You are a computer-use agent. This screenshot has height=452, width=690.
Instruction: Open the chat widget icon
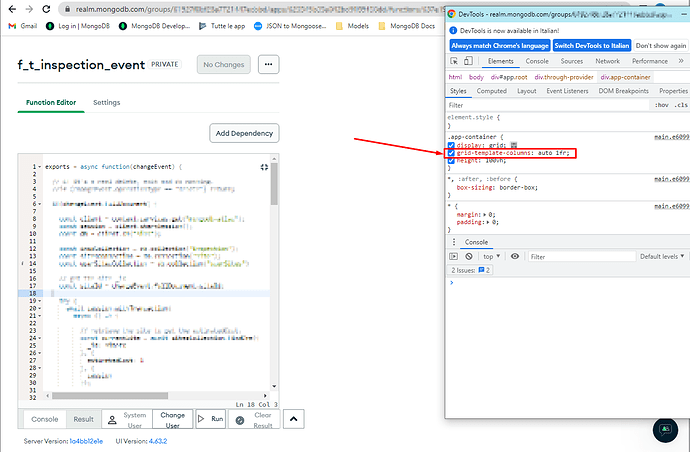coord(664,430)
